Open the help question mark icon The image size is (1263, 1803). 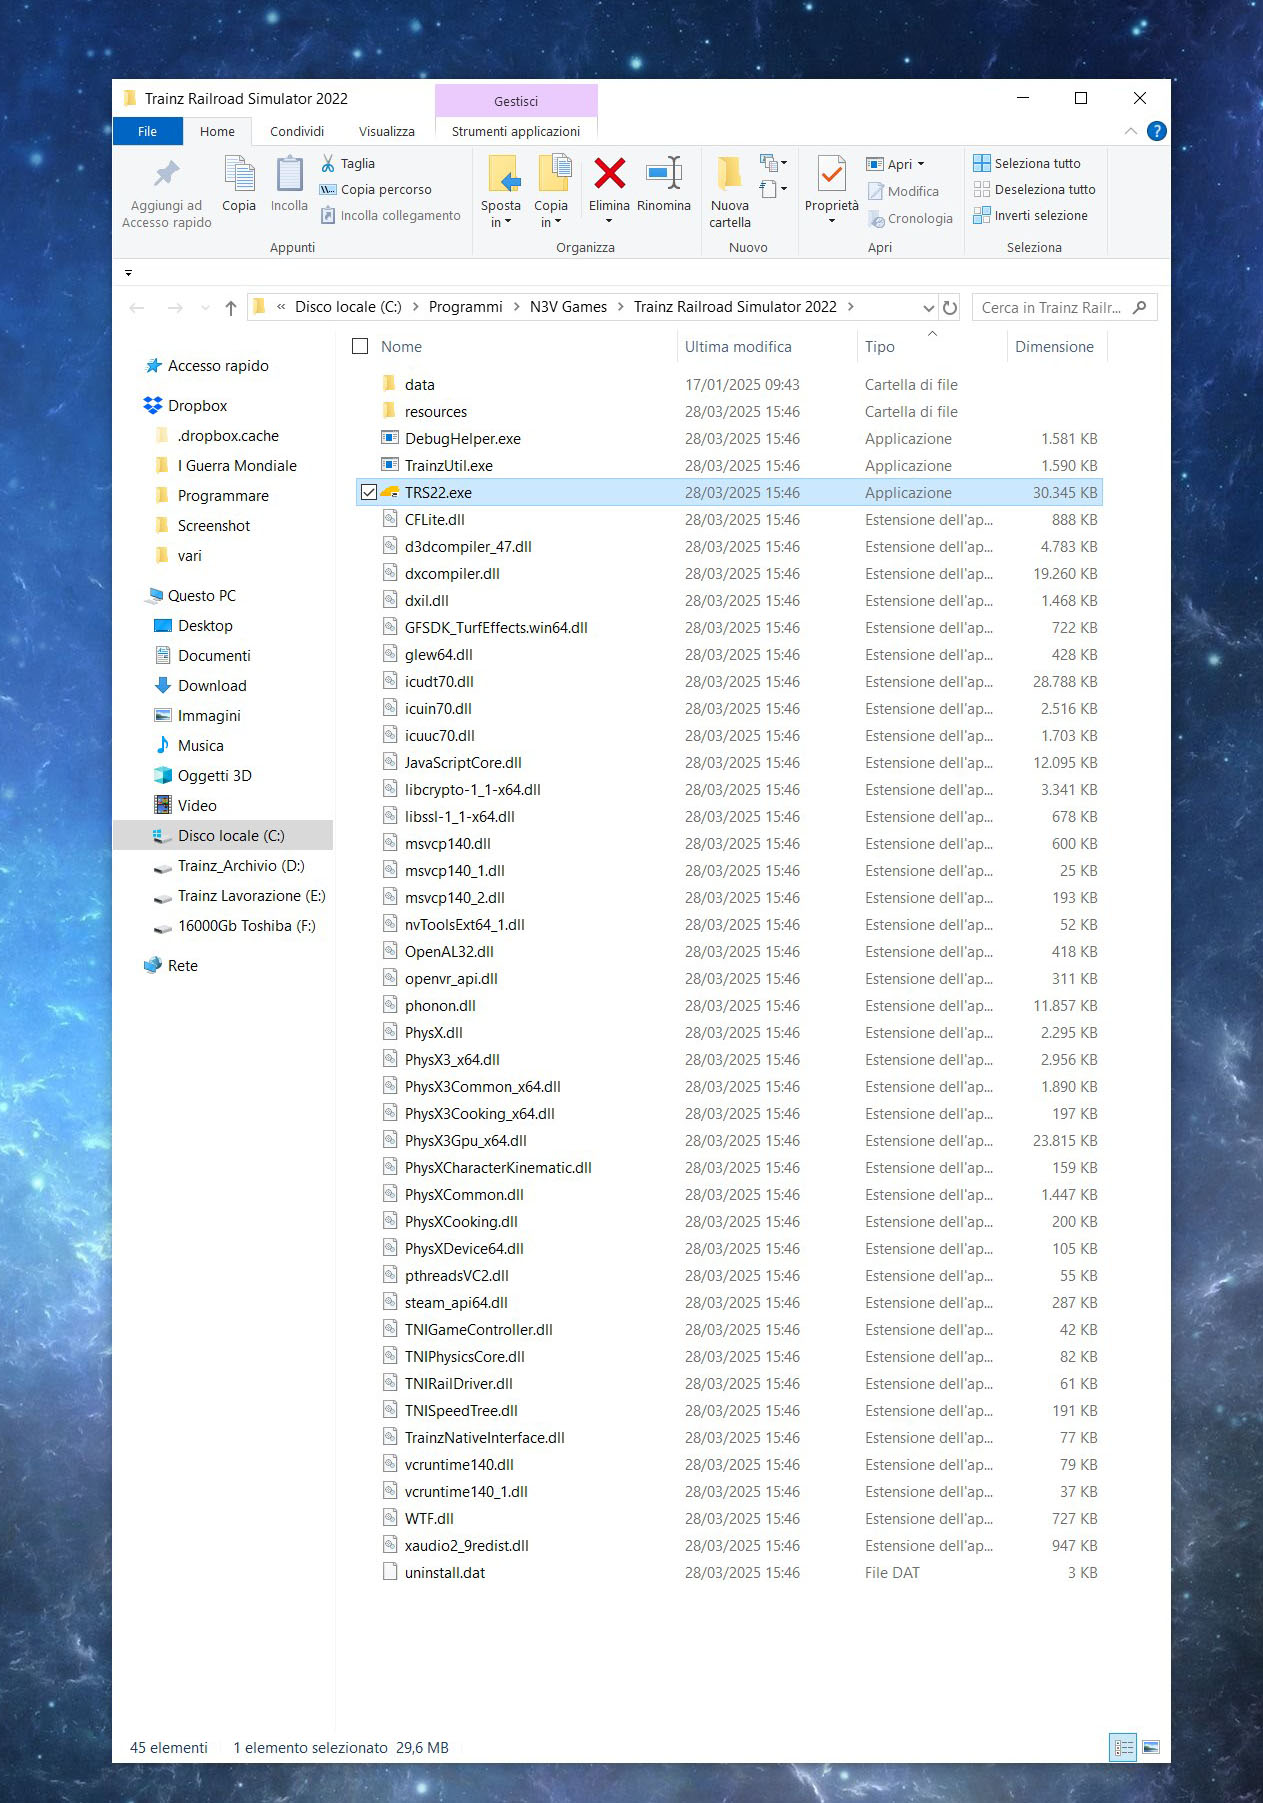click(x=1156, y=131)
